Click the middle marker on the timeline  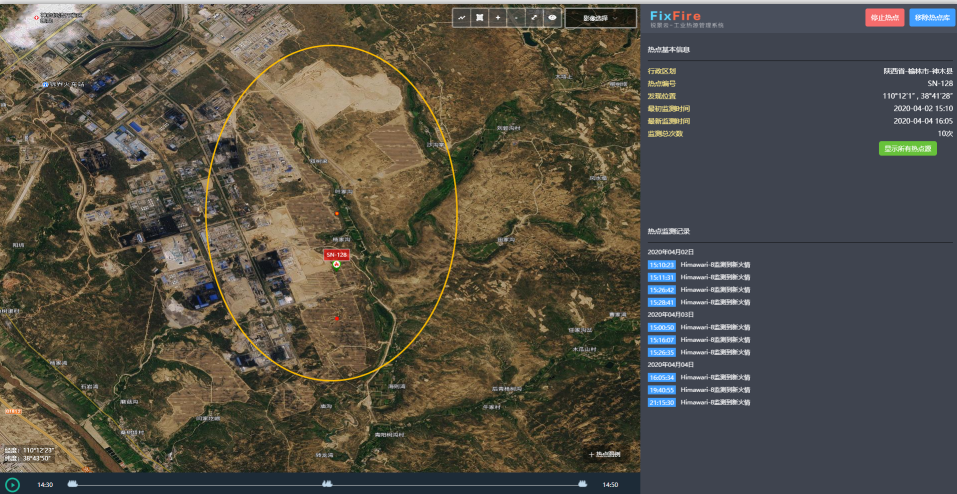(x=327, y=484)
